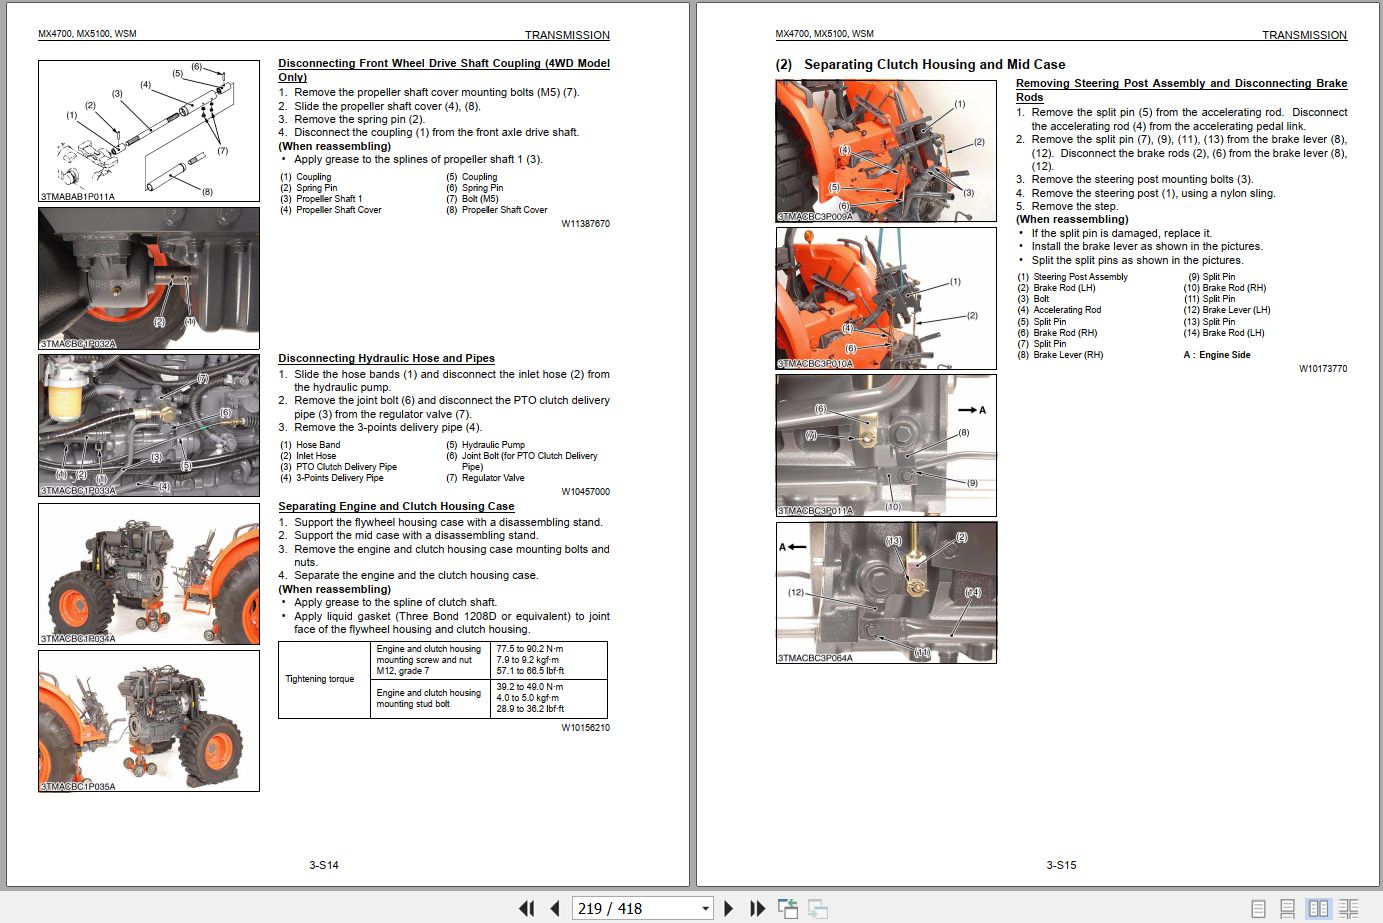Screen dimensions: 1383x923
Task: Click the TRANSMISSION header on page 3-S14
Action: [567, 35]
